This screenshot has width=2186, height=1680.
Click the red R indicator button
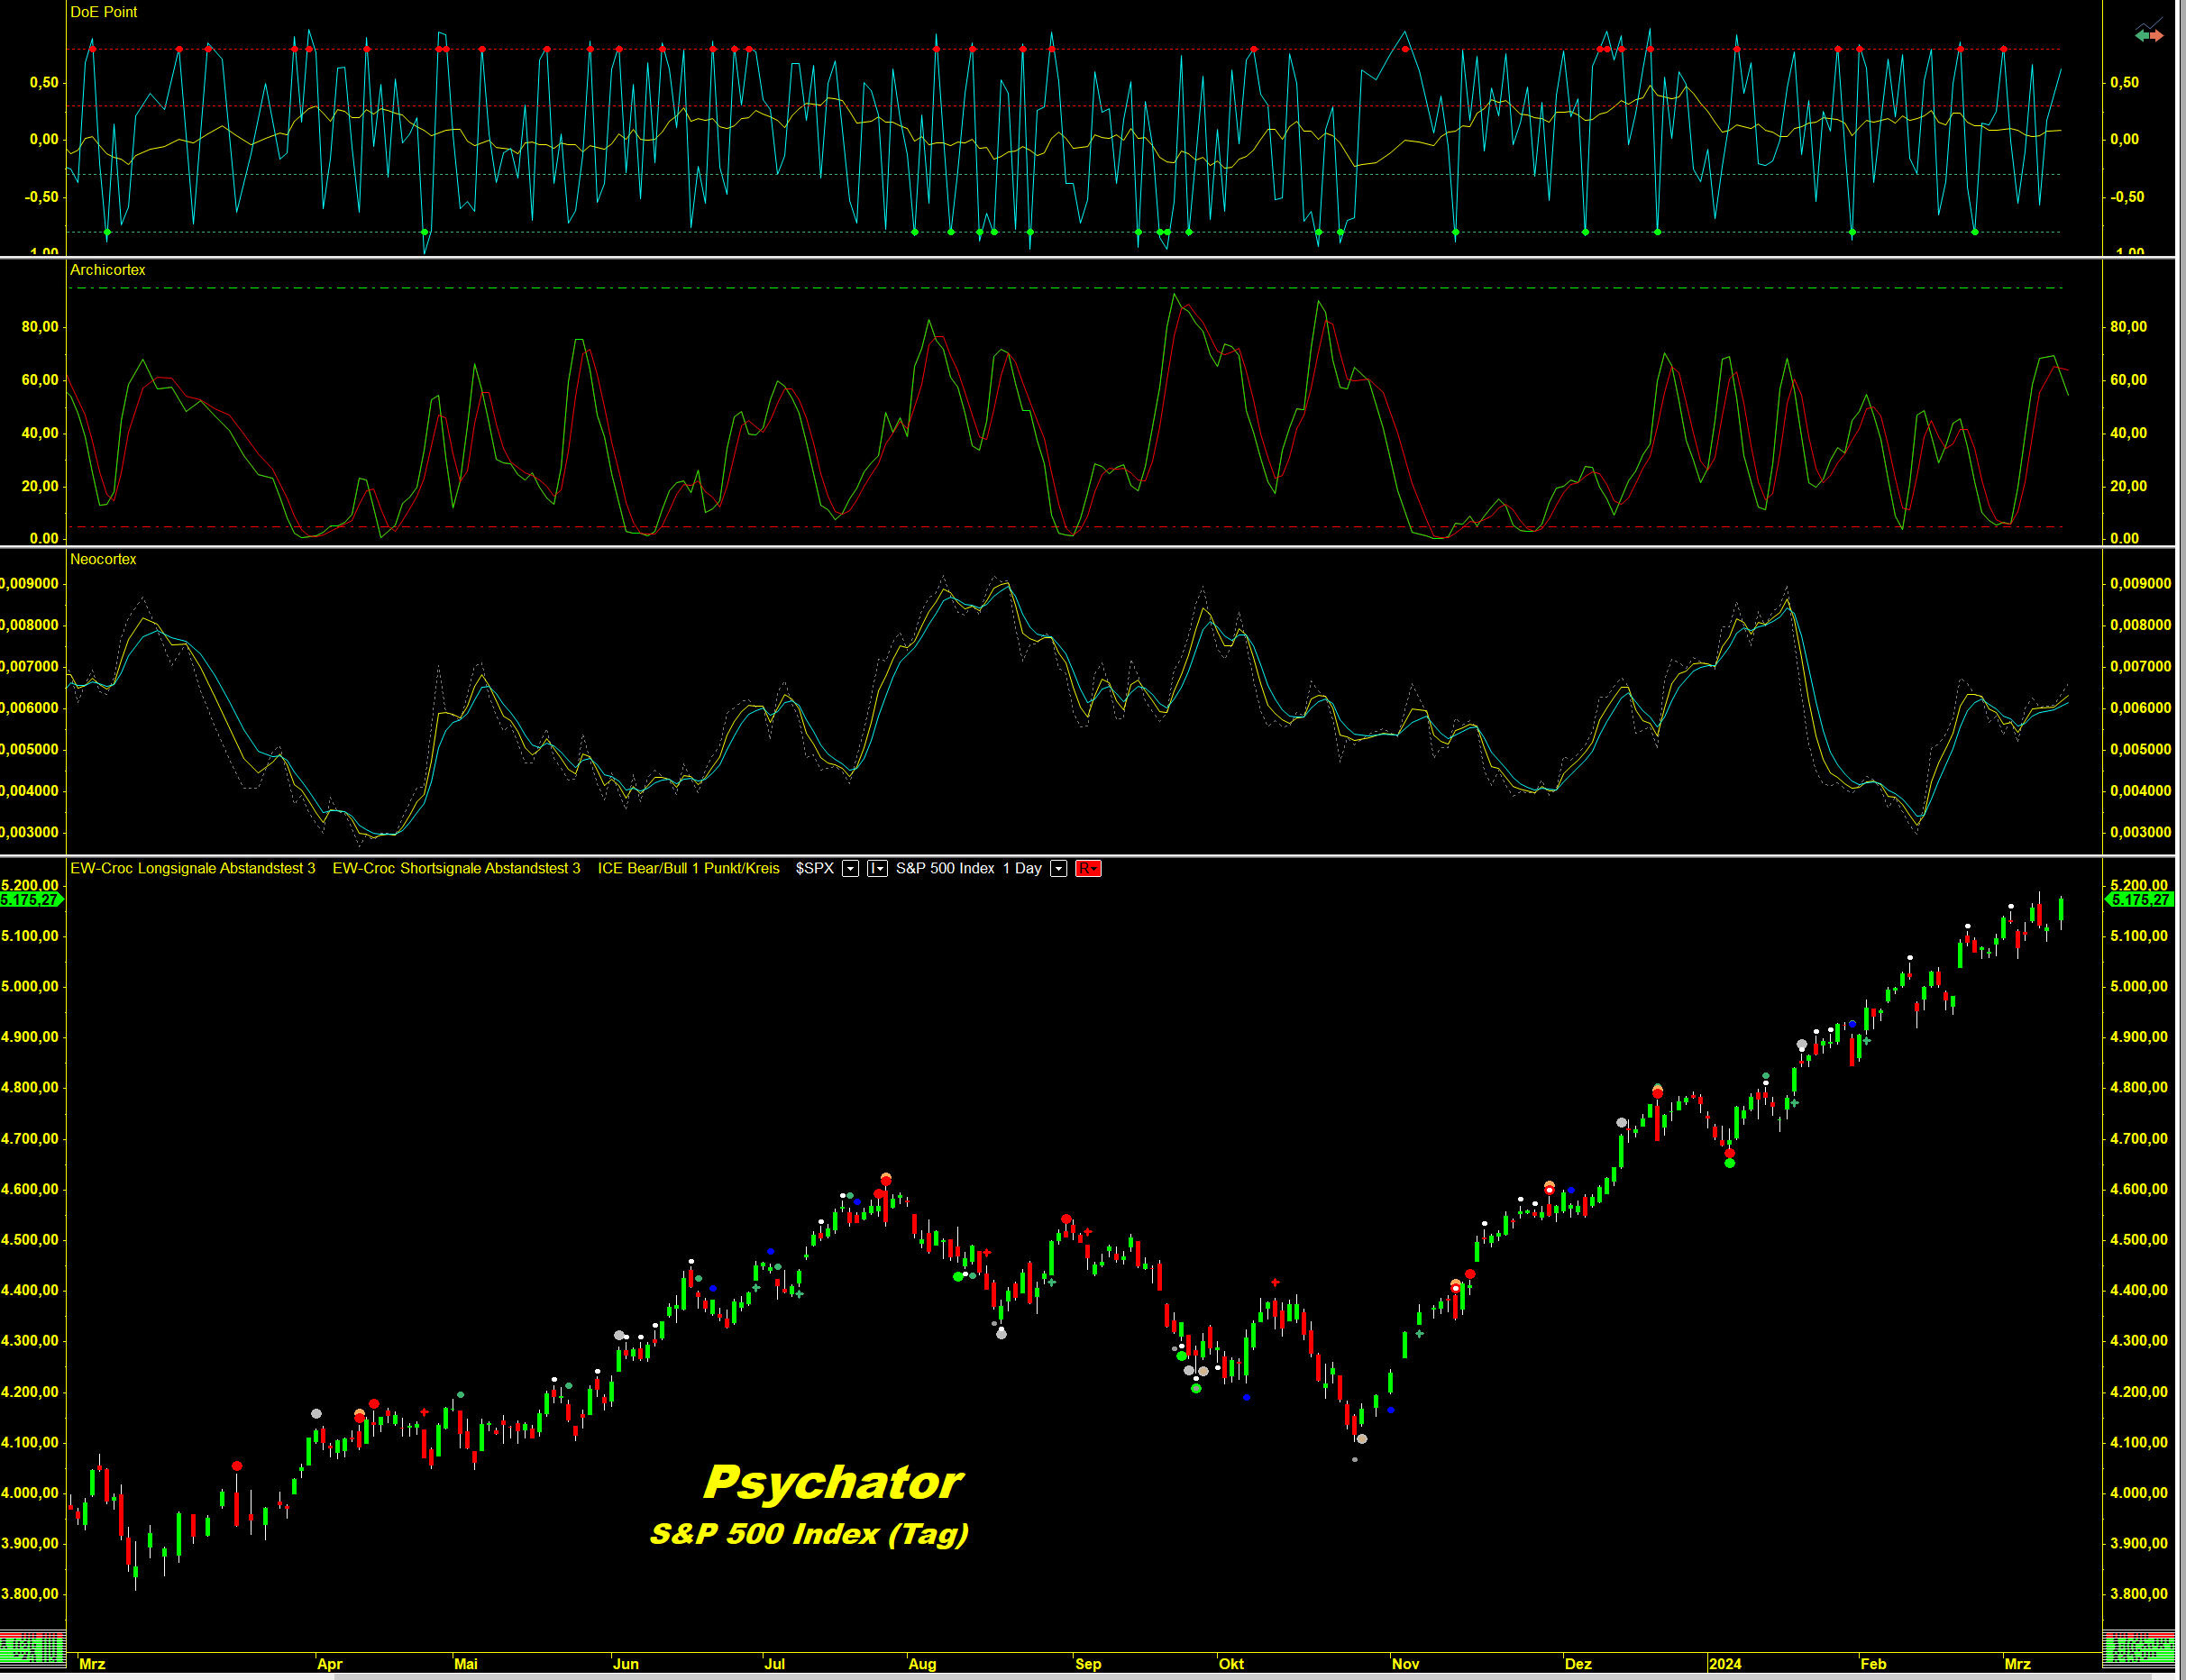point(1087,868)
